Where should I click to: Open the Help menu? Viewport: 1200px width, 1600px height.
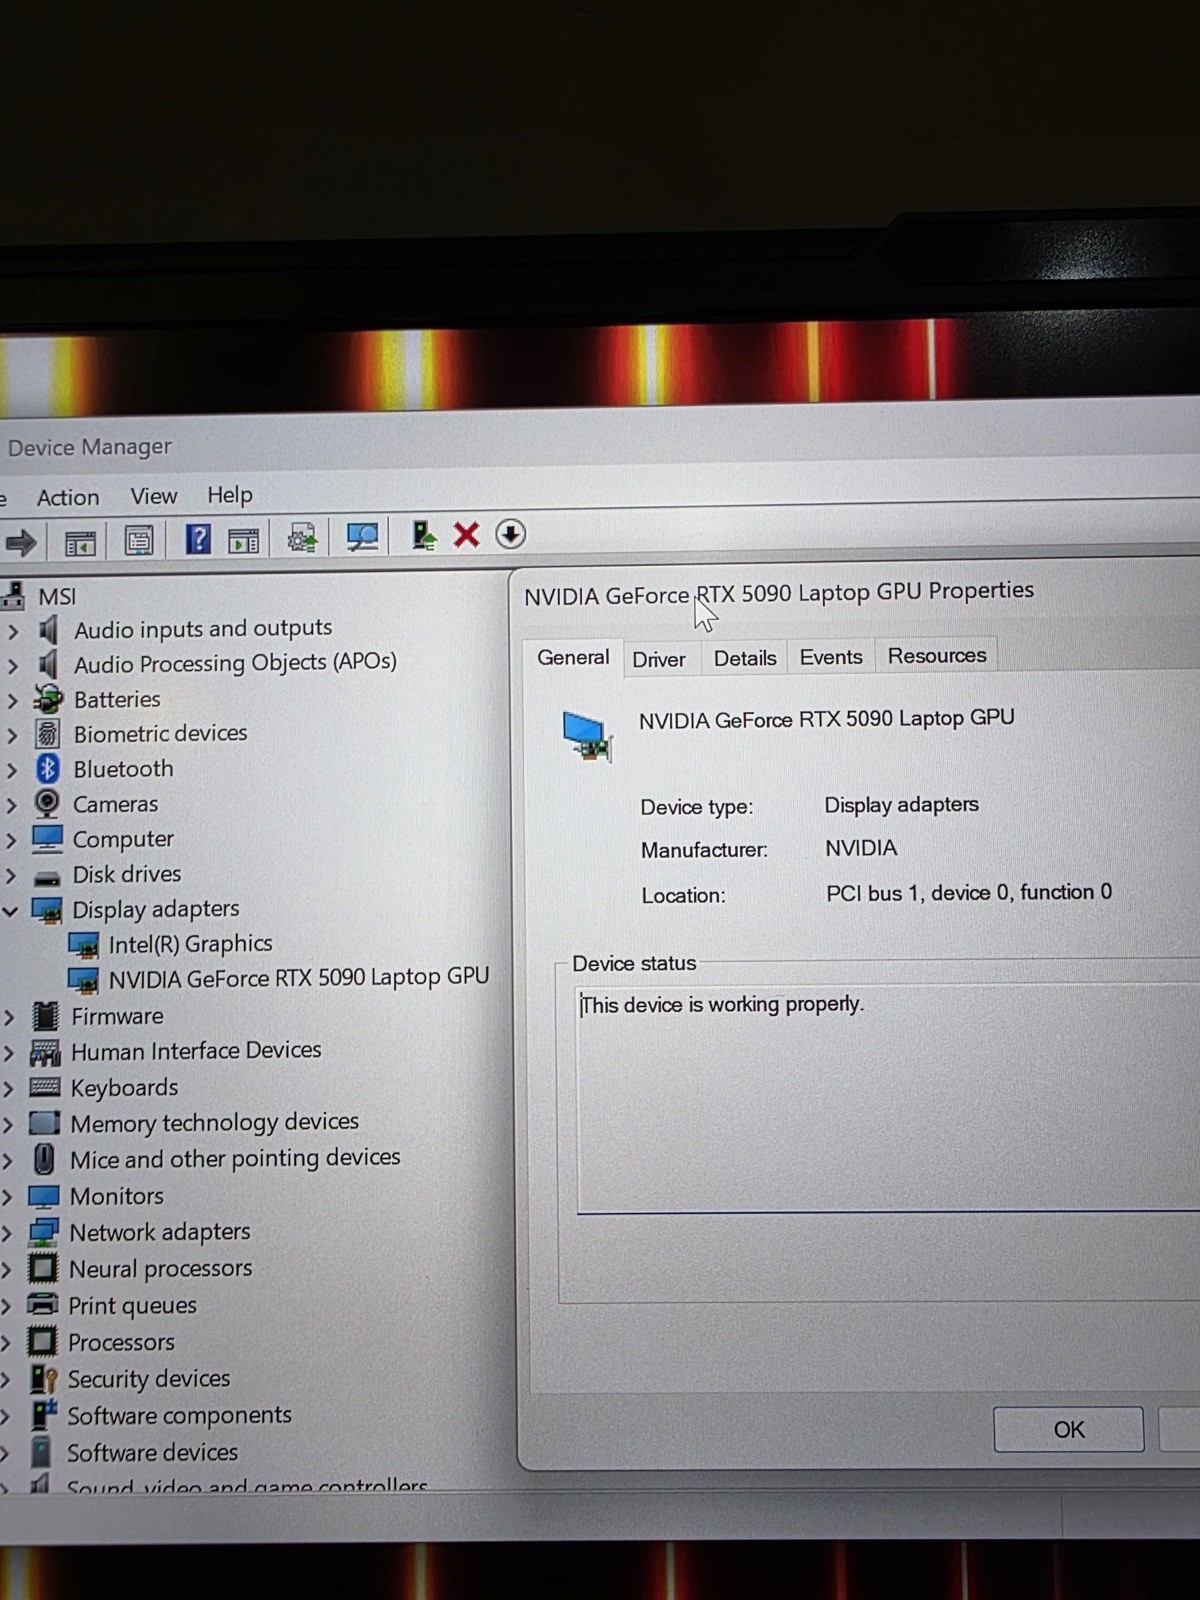point(230,494)
